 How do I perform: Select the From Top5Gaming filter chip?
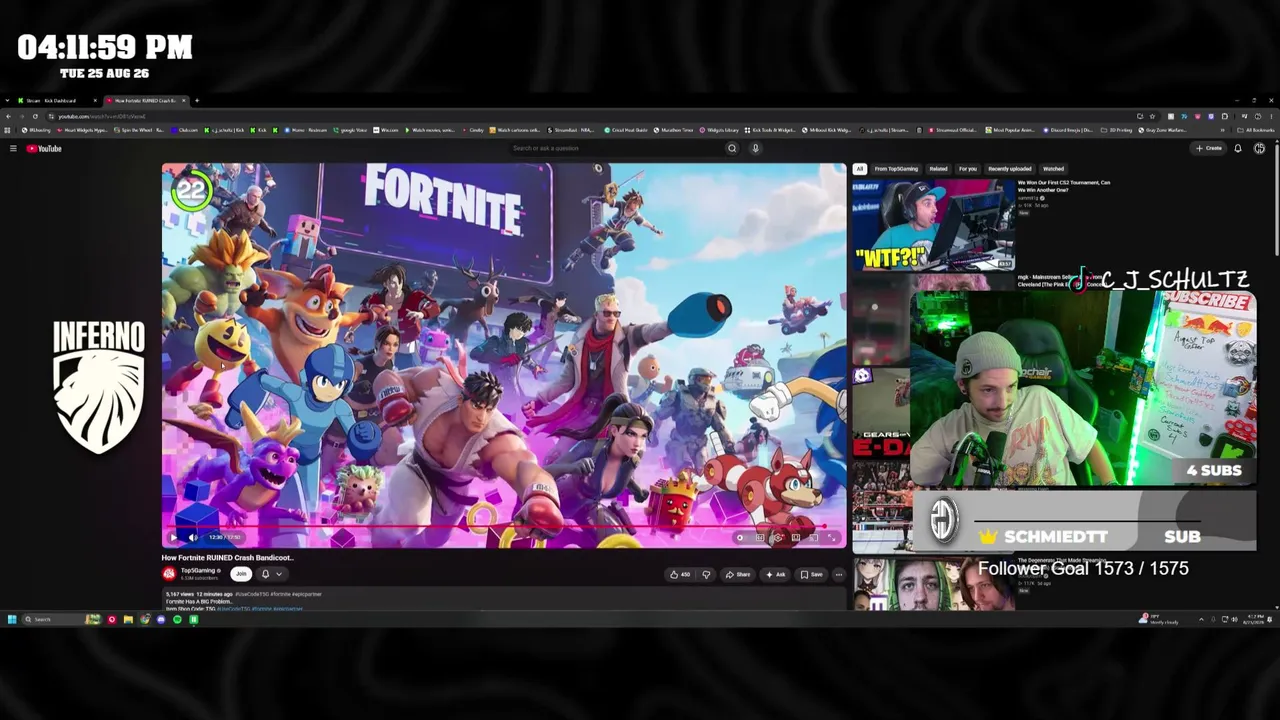pos(896,169)
